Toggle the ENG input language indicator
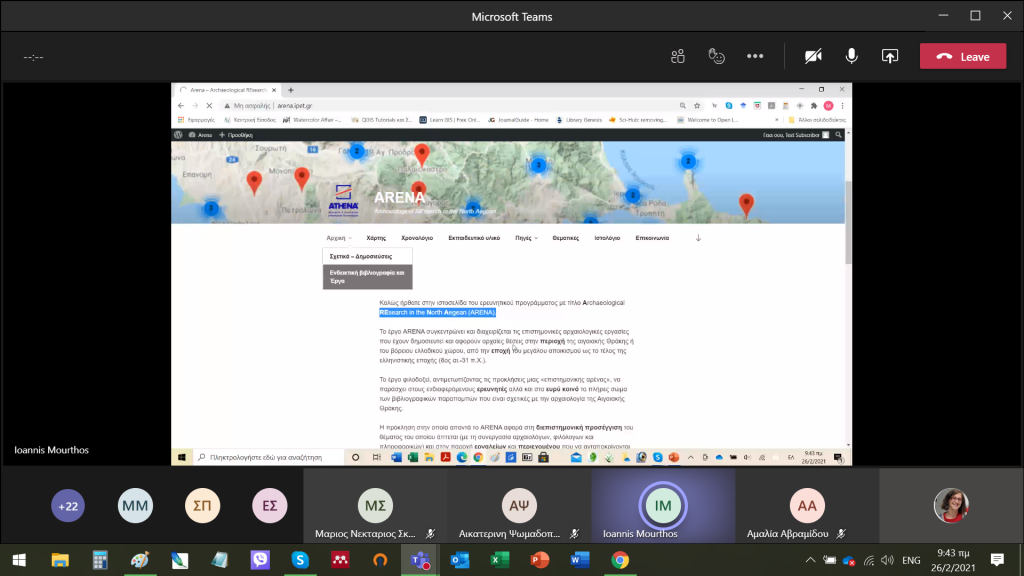Screen dimensions: 1024x576 911,560
